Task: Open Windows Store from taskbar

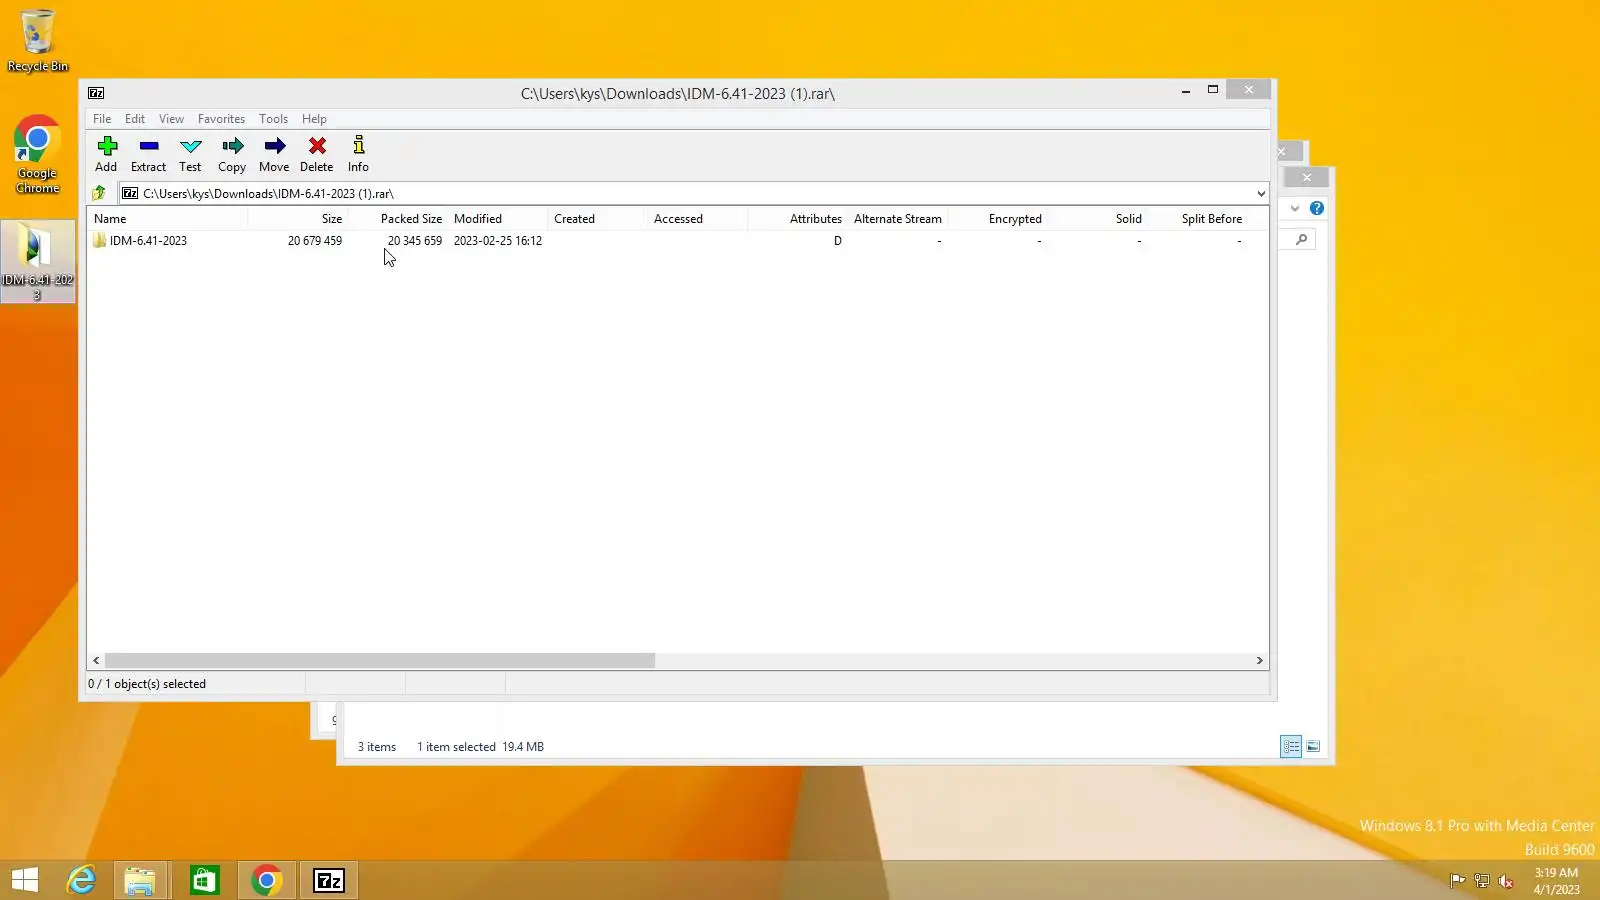Action: (x=204, y=880)
